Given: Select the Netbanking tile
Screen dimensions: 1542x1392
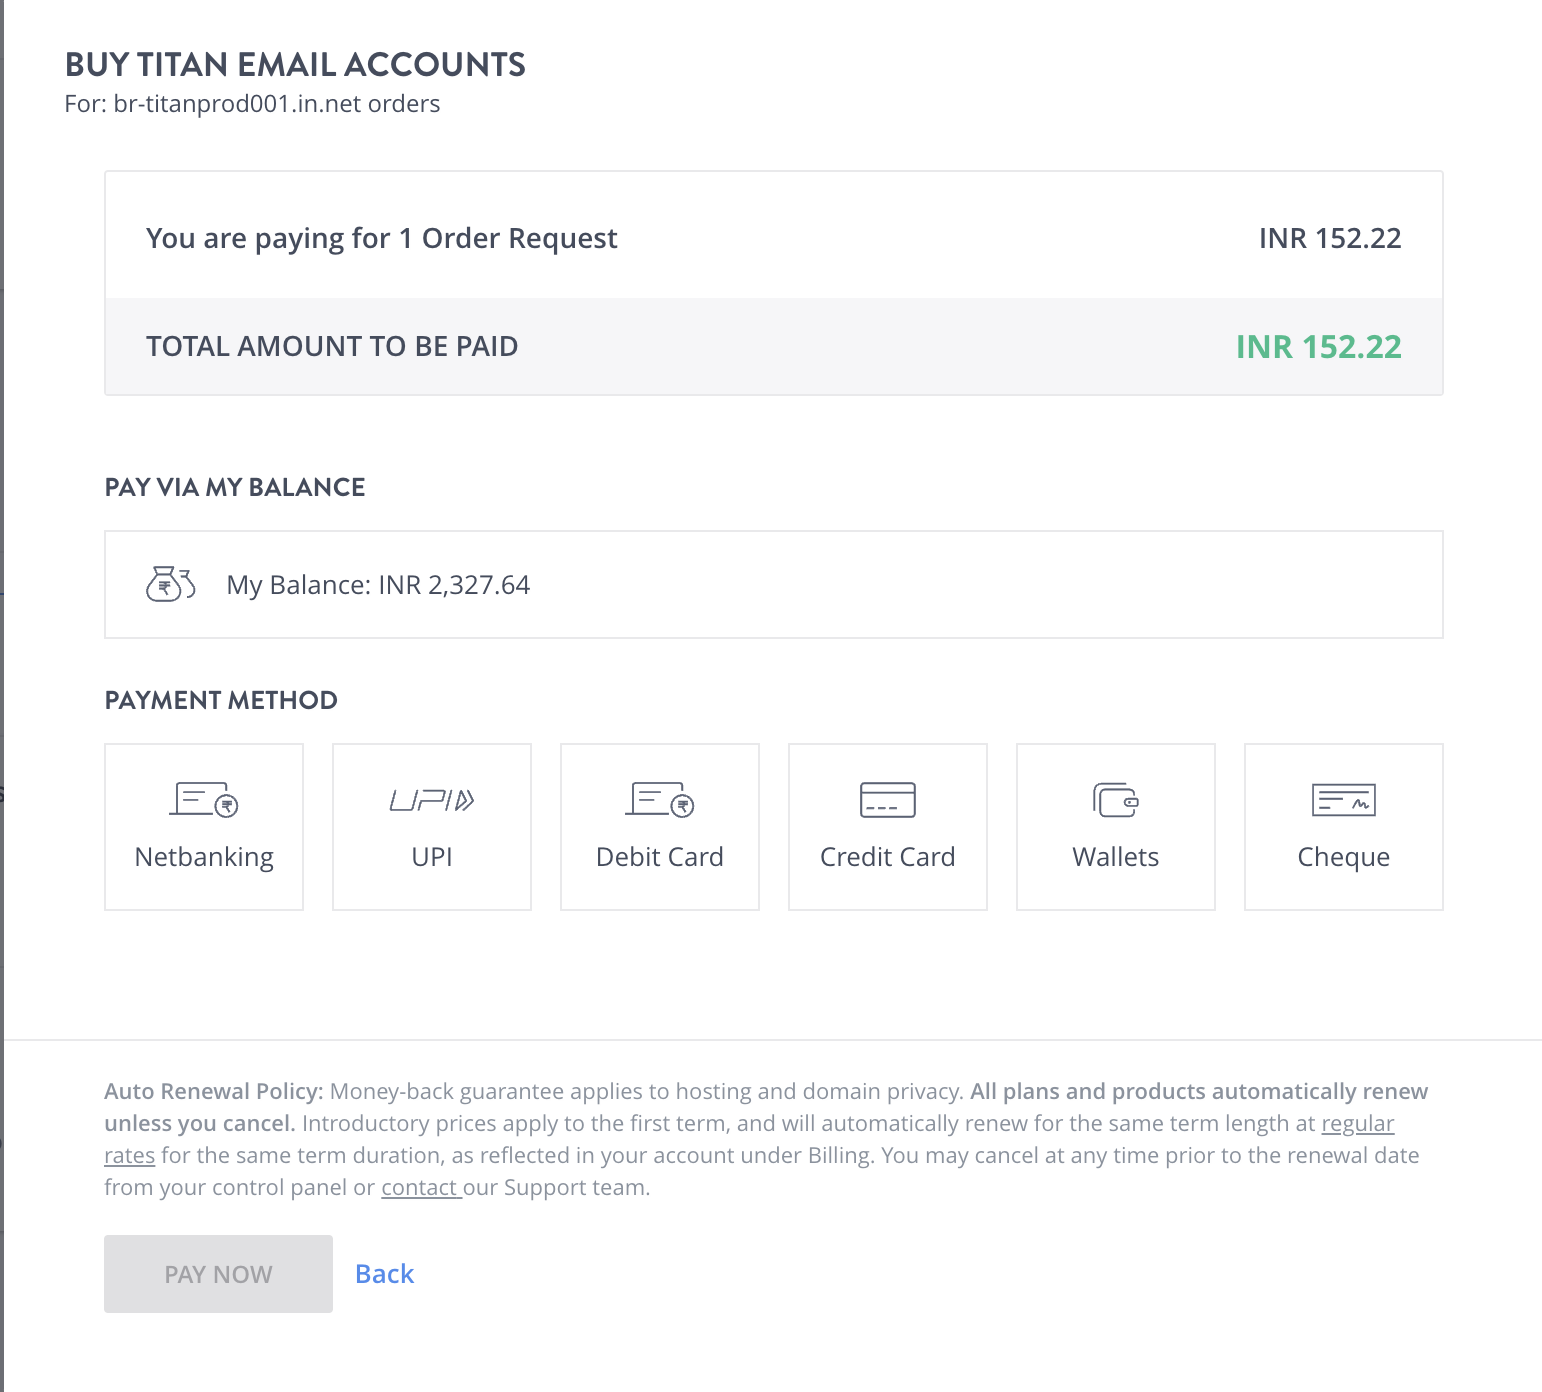Looking at the screenshot, I should 203,826.
